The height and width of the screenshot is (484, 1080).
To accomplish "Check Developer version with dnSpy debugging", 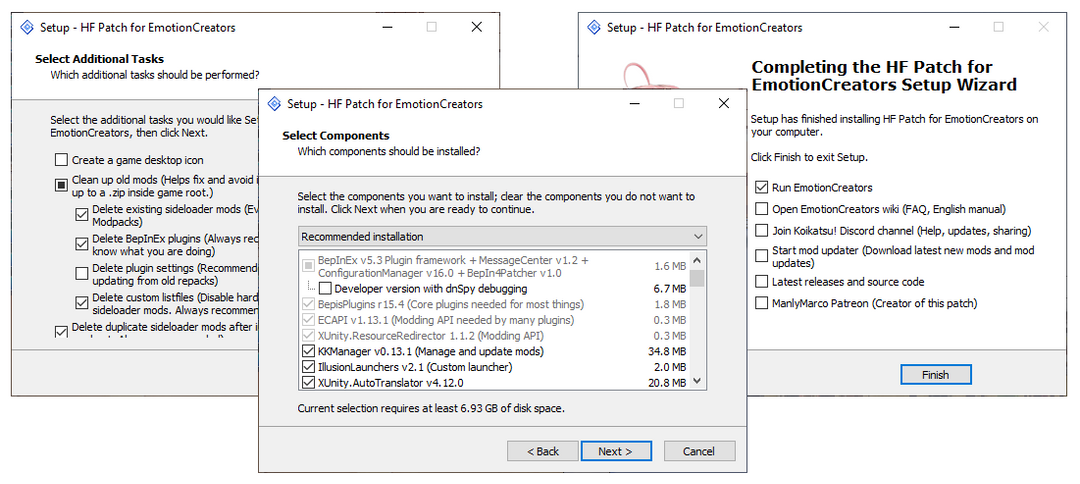I will (x=325, y=289).
